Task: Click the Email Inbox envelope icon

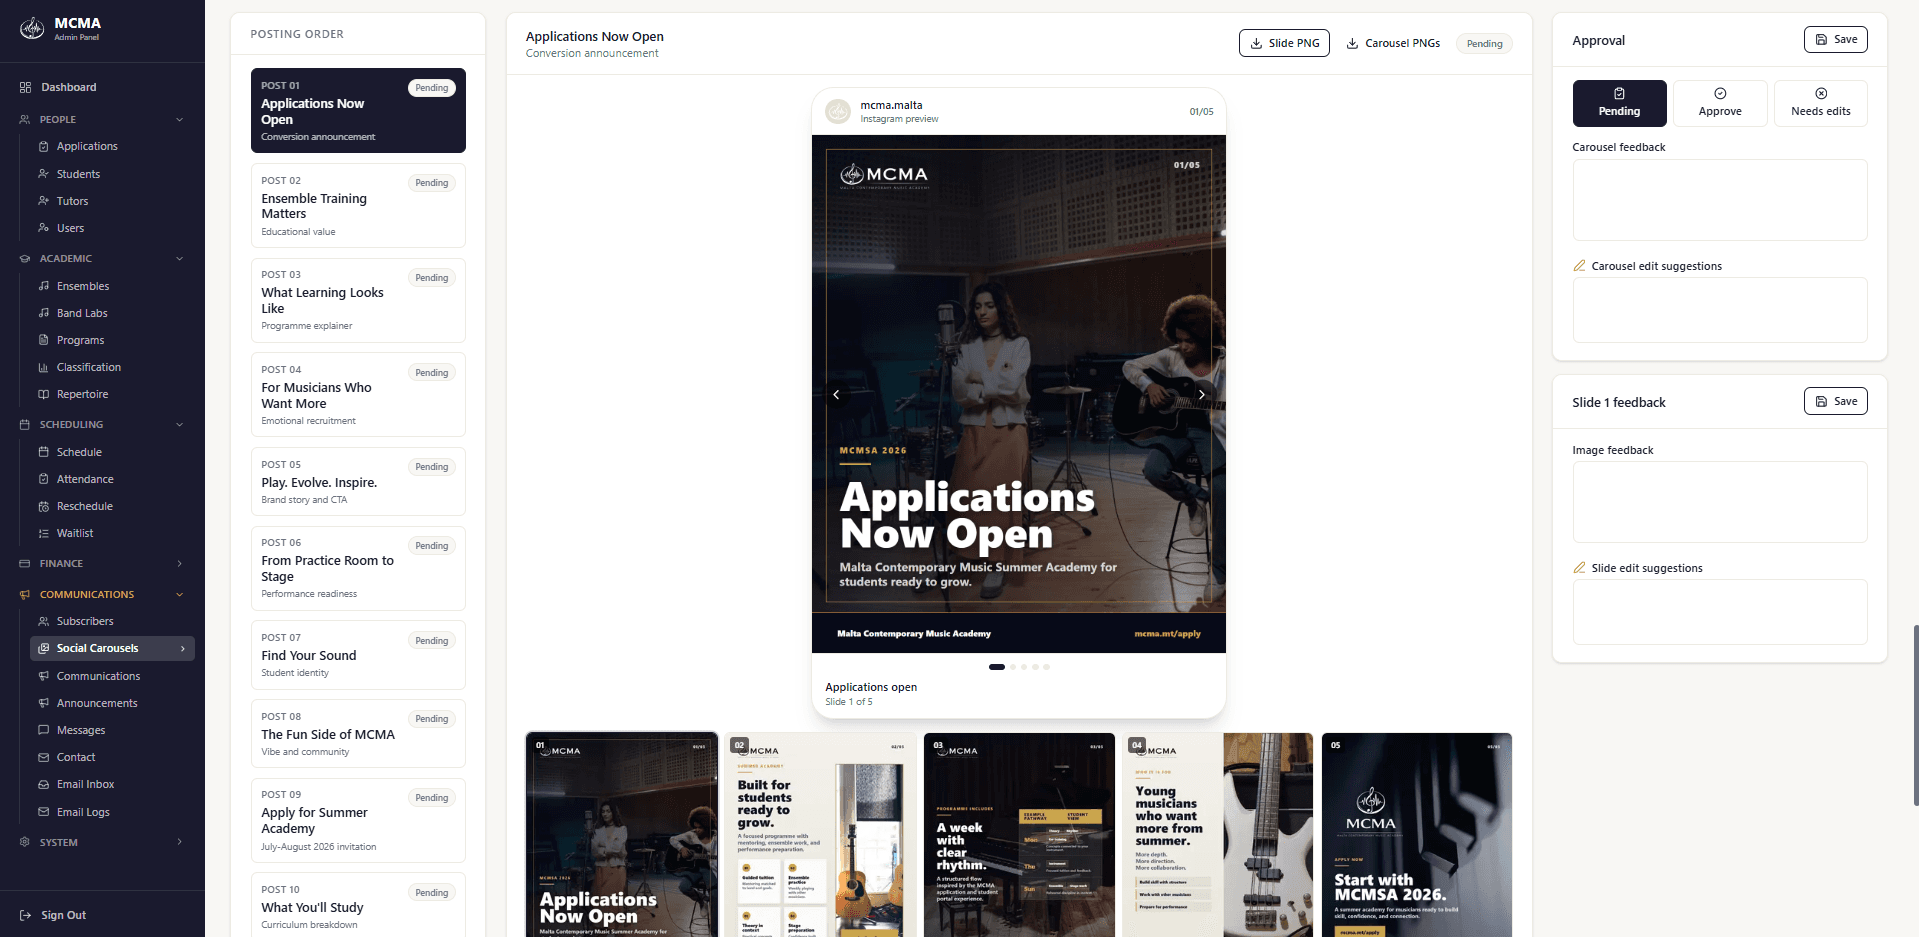Action: pyautogui.click(x=43, y=784)
